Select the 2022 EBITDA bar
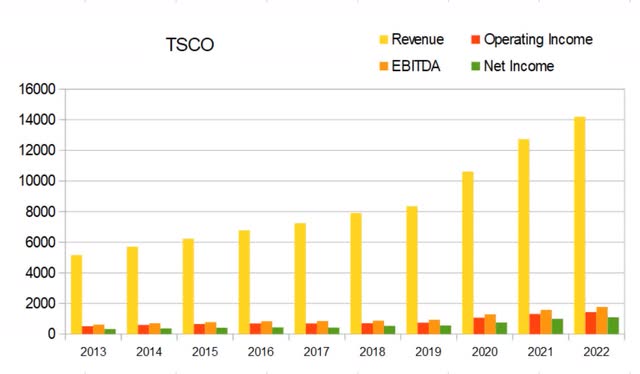 (602, 321)
